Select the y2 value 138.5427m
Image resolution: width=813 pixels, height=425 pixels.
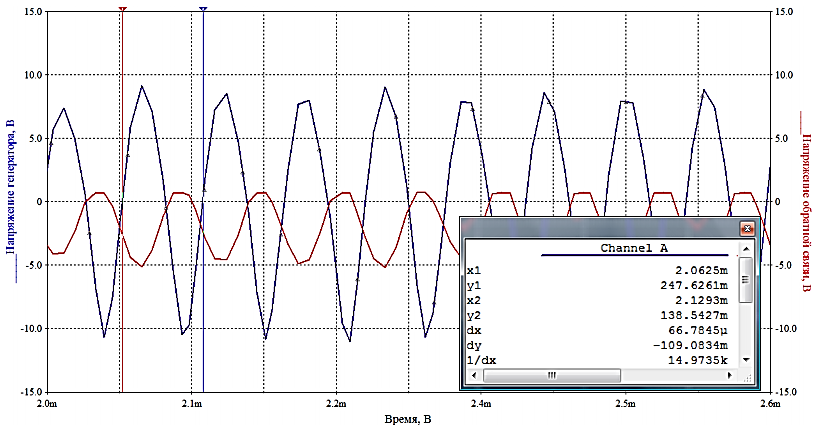[x=694, y=316]
